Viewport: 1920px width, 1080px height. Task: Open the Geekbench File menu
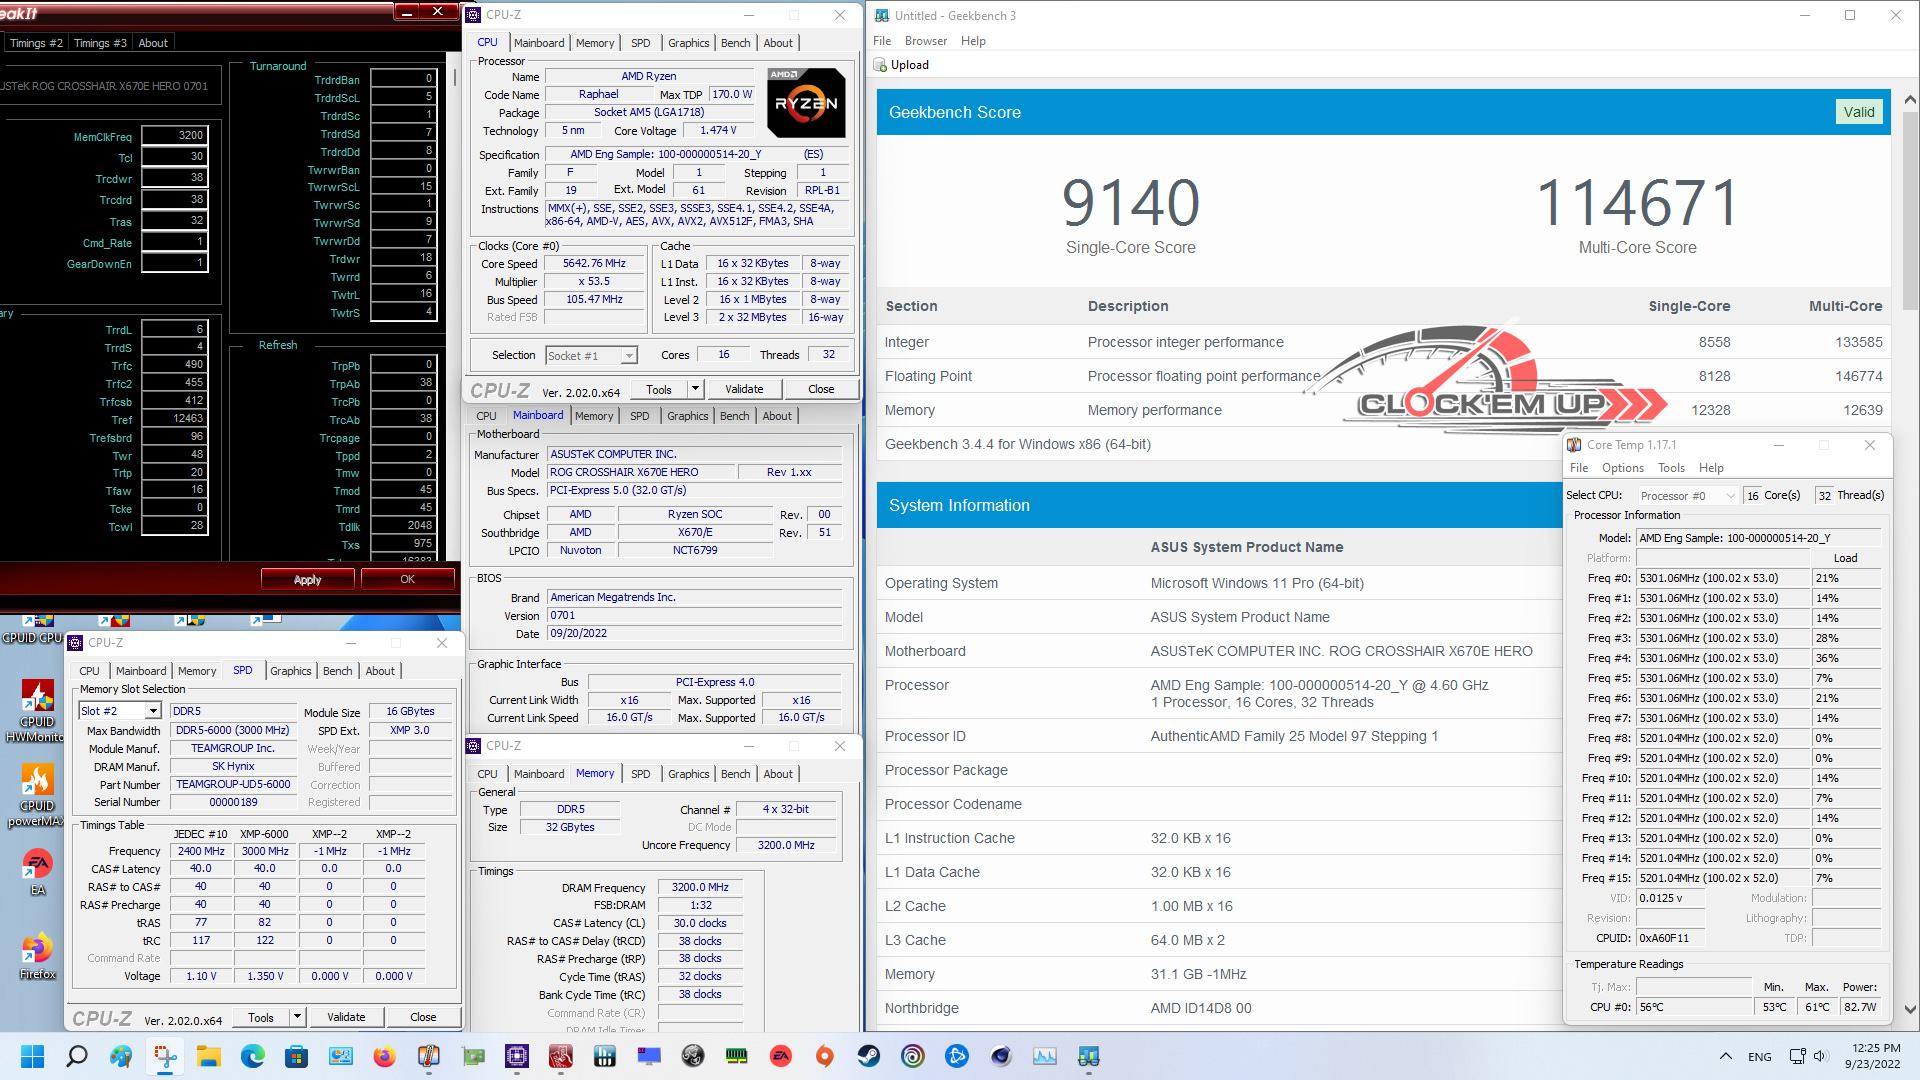882,41
